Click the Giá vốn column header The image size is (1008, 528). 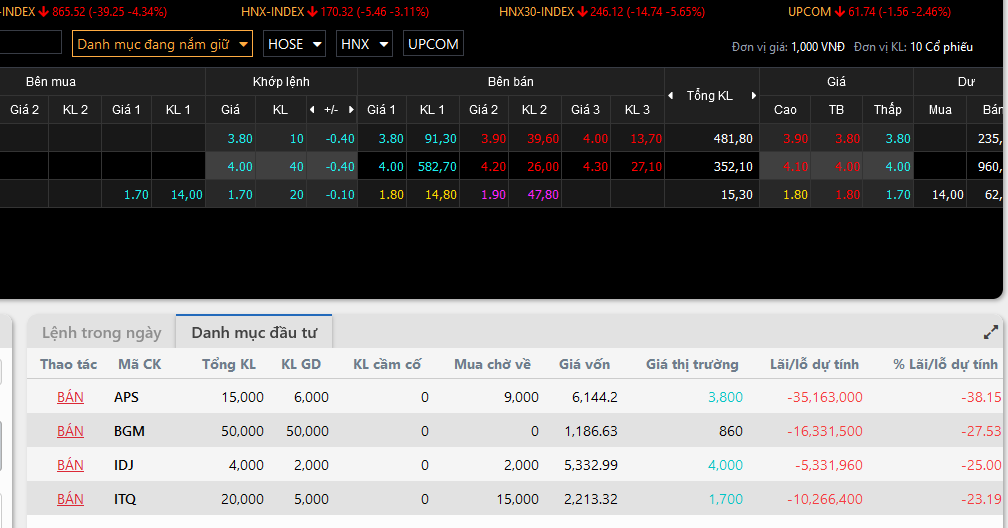click(584, 364)
